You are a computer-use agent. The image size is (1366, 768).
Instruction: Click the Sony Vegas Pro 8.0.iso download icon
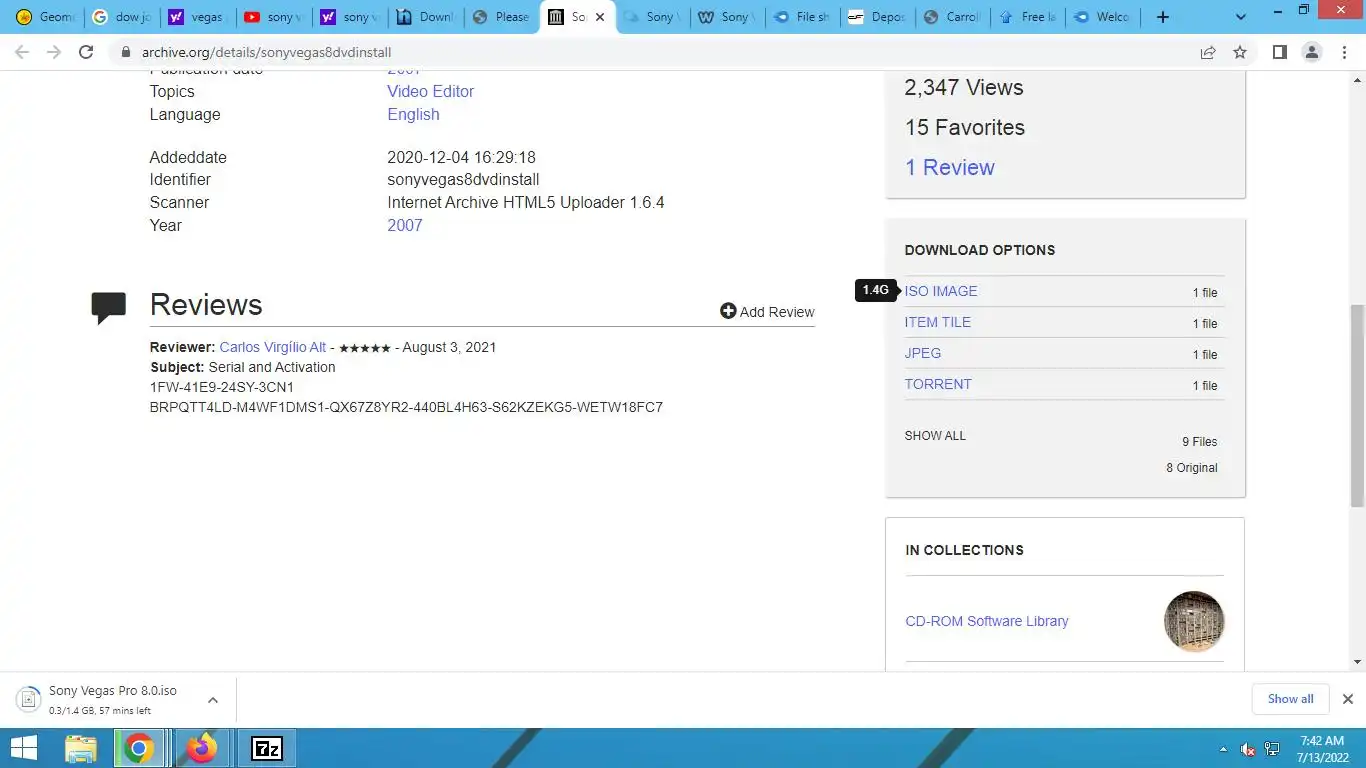(28, 699)
